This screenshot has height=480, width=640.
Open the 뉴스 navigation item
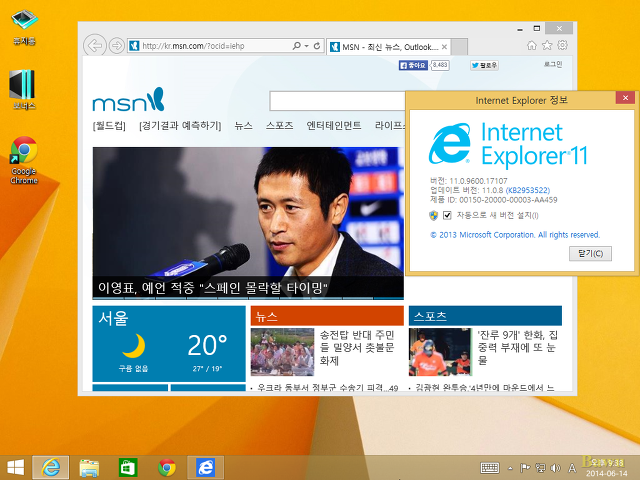[243, 126]
